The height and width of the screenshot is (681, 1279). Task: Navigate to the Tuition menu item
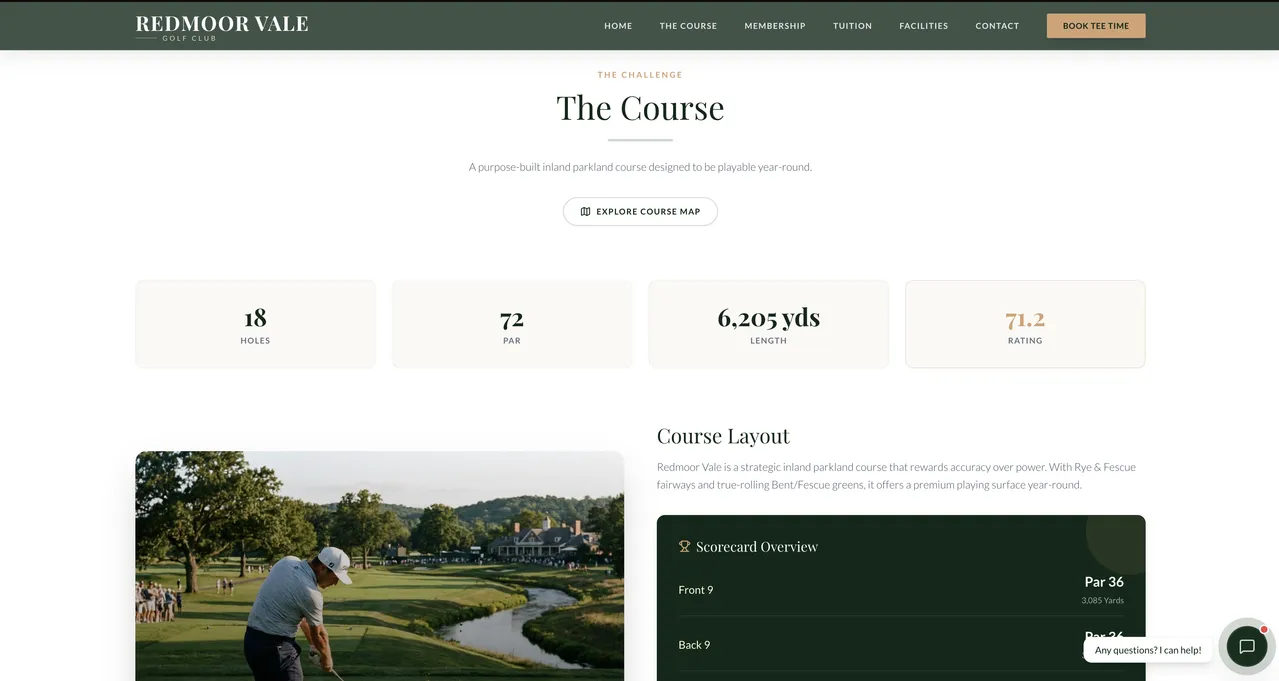coord(852,26)
